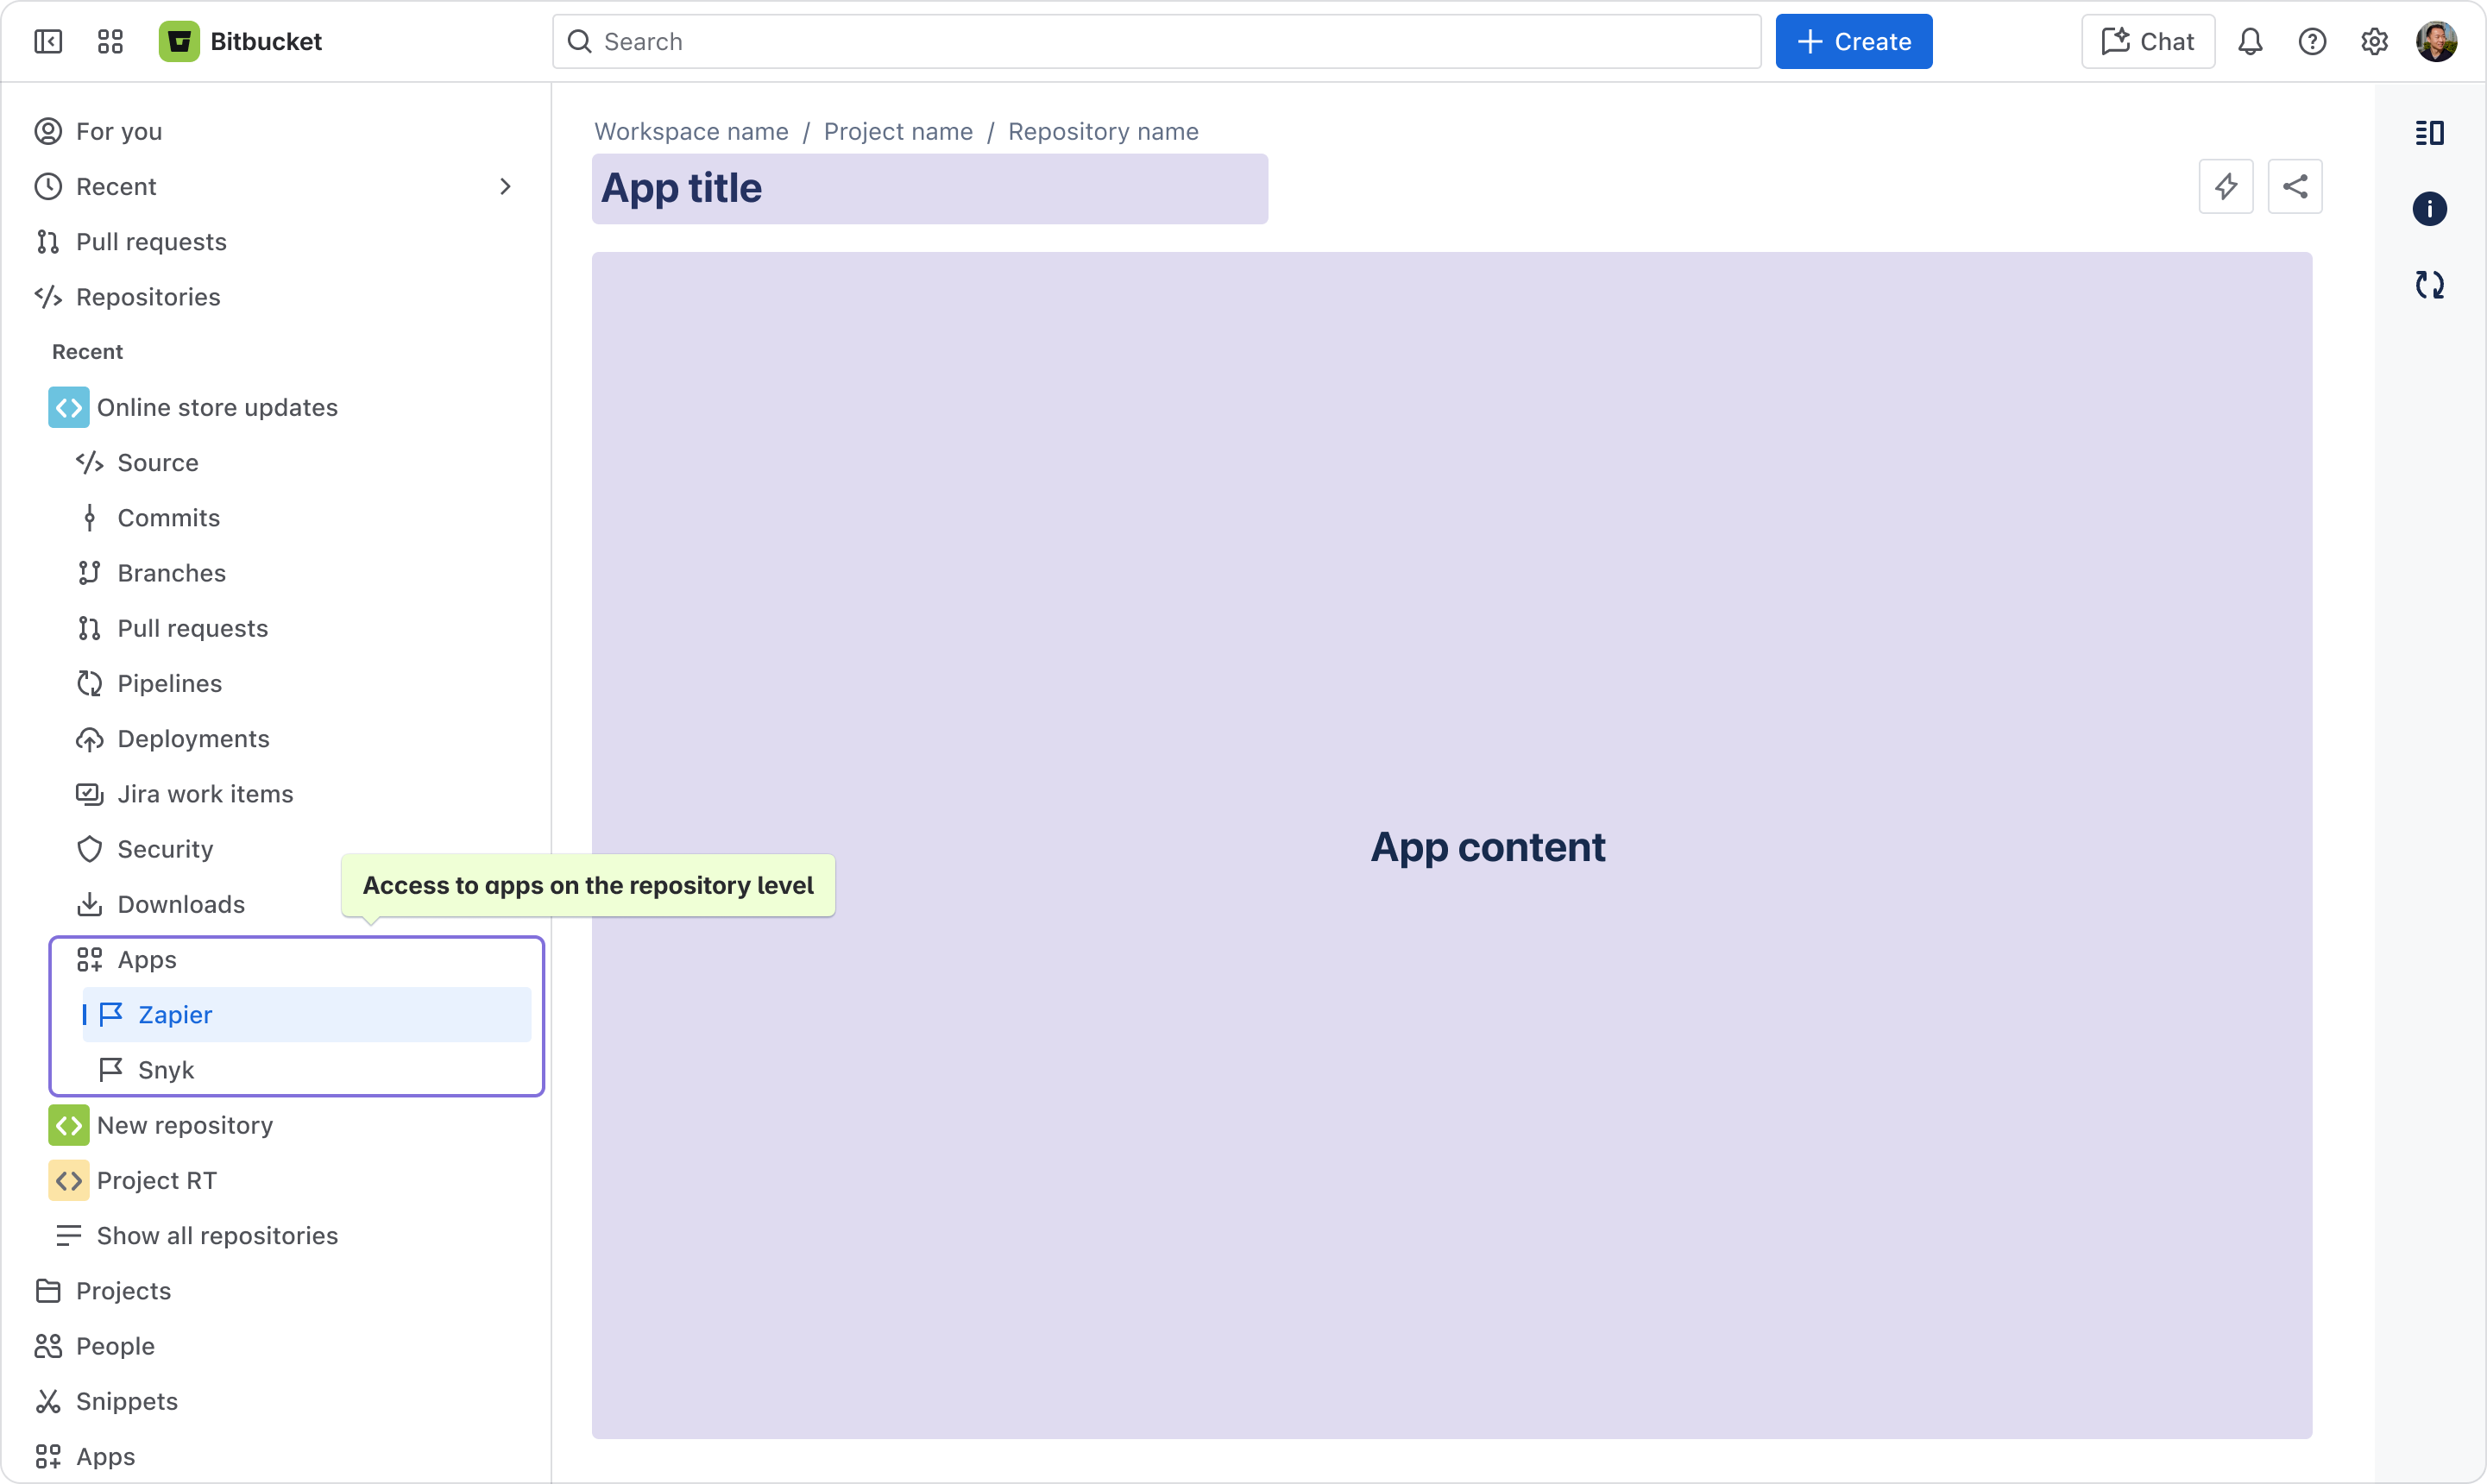Collapse the left sidebar panel icon
This screenshot has height=1484, width=2487.
[x=48, y=41]
